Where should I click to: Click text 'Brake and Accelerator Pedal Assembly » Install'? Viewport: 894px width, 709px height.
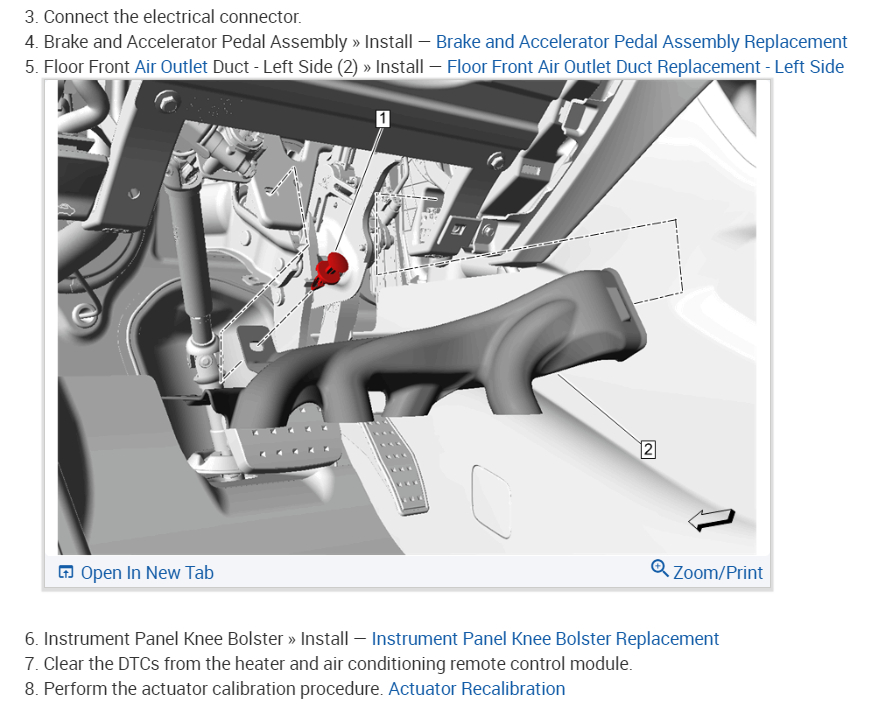click(x=228, y=42)
